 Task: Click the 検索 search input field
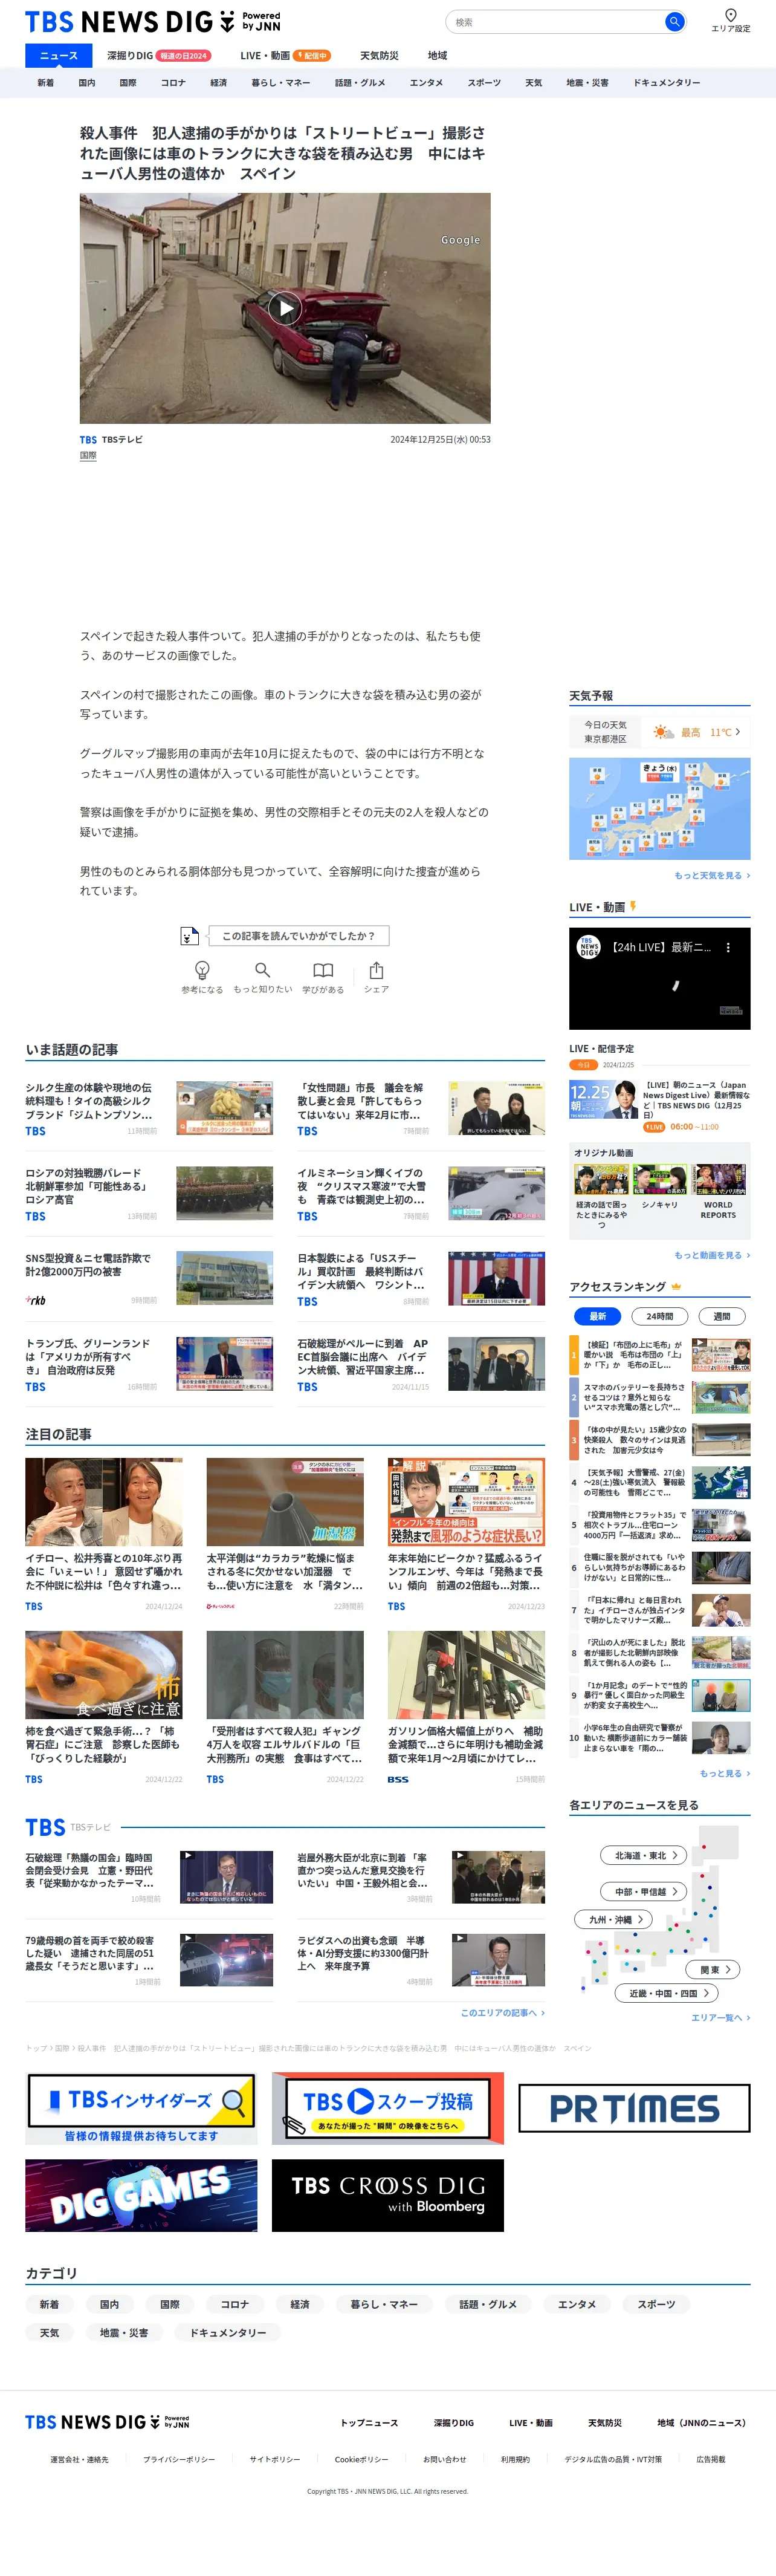coord(556,21)
